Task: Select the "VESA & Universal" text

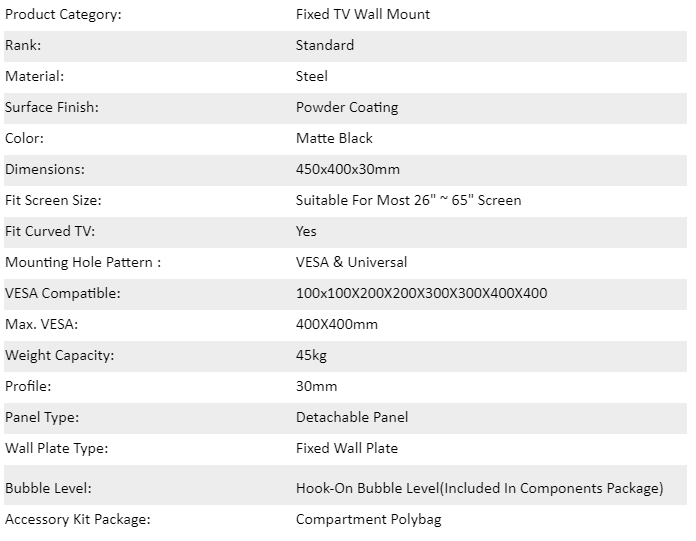Action: click(x=351, y=262)
